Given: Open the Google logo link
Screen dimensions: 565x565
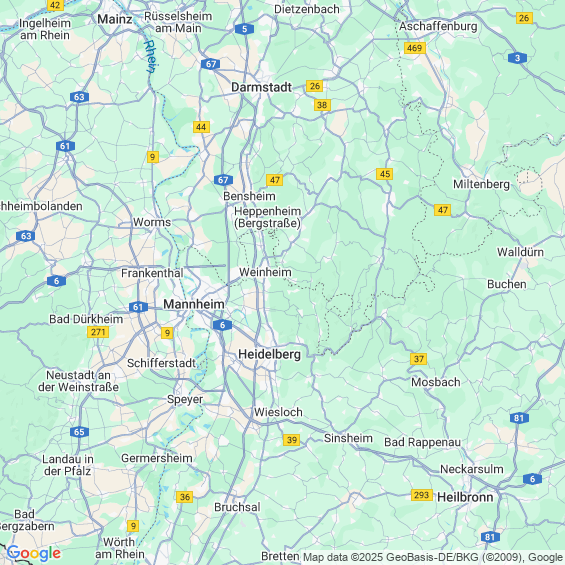Looking at the screenshot, I should 34,553.
